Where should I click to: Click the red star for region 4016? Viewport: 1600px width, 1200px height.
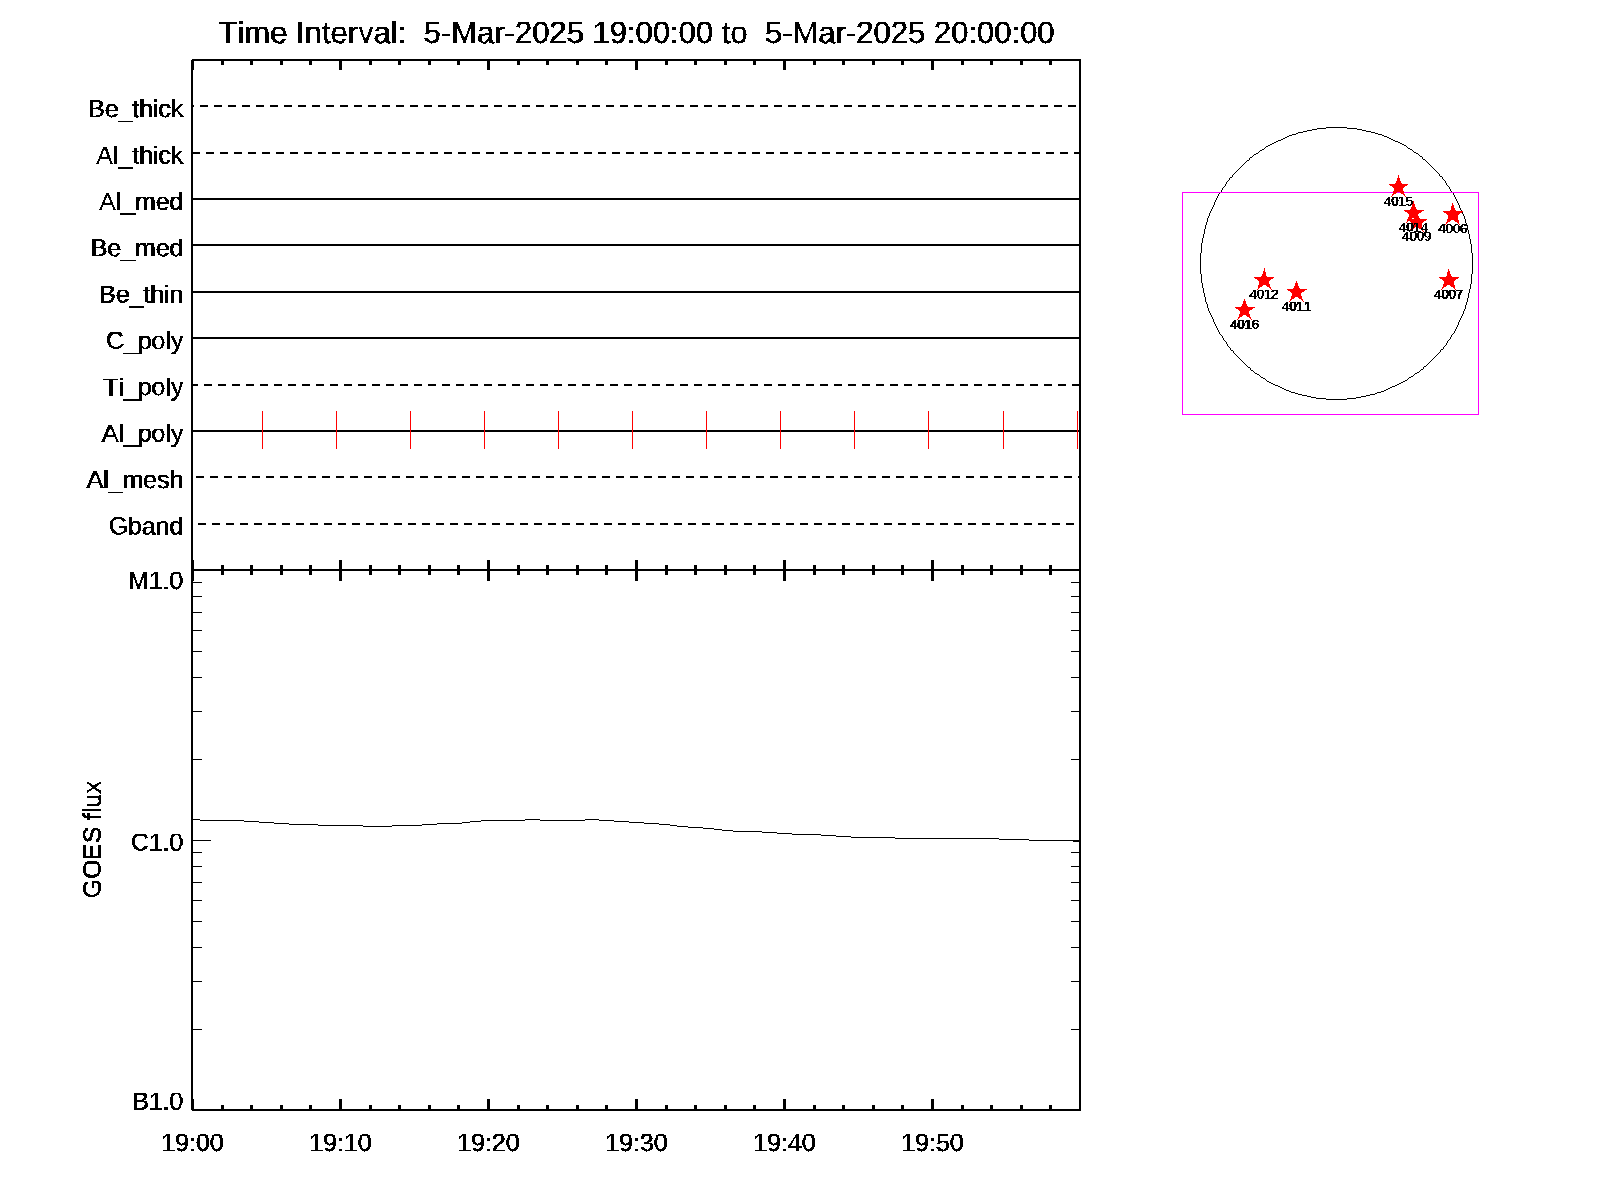1244,310
